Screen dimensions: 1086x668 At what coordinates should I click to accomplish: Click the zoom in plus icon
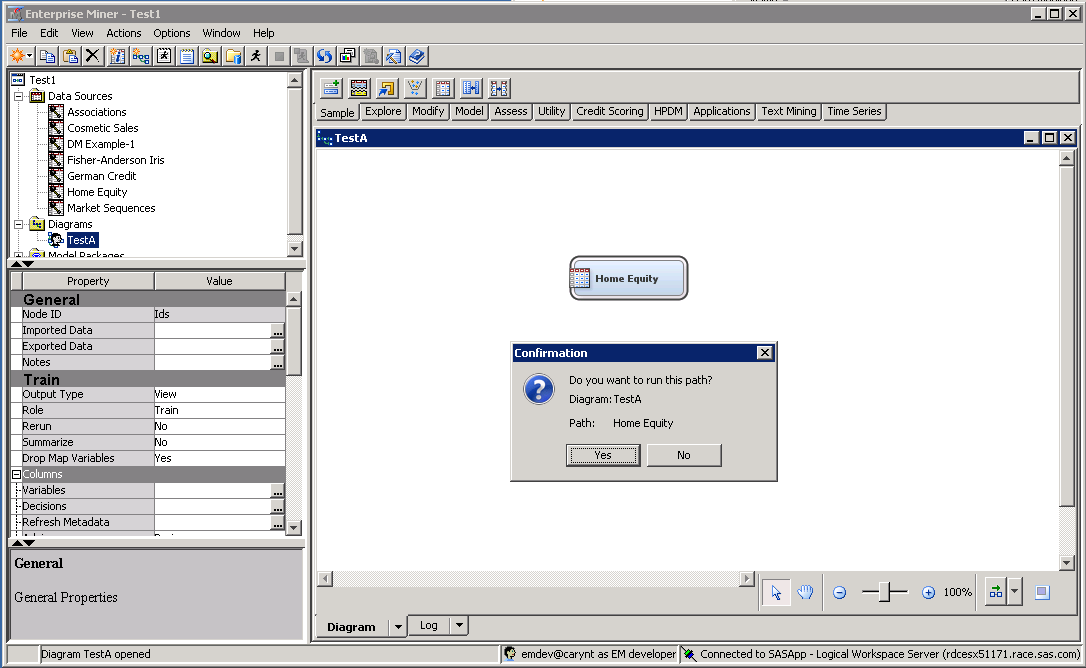[x=928, y=592]
